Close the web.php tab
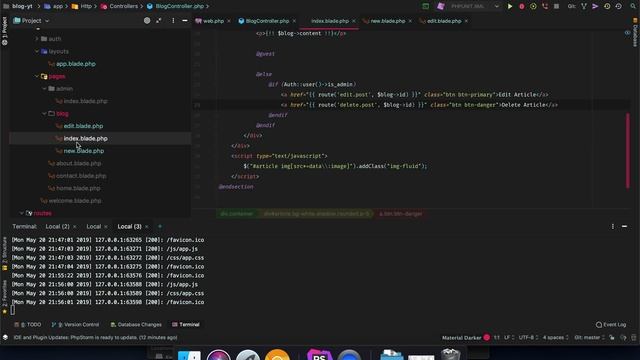This screenshot has height=360, width=640. pos(229,21)
